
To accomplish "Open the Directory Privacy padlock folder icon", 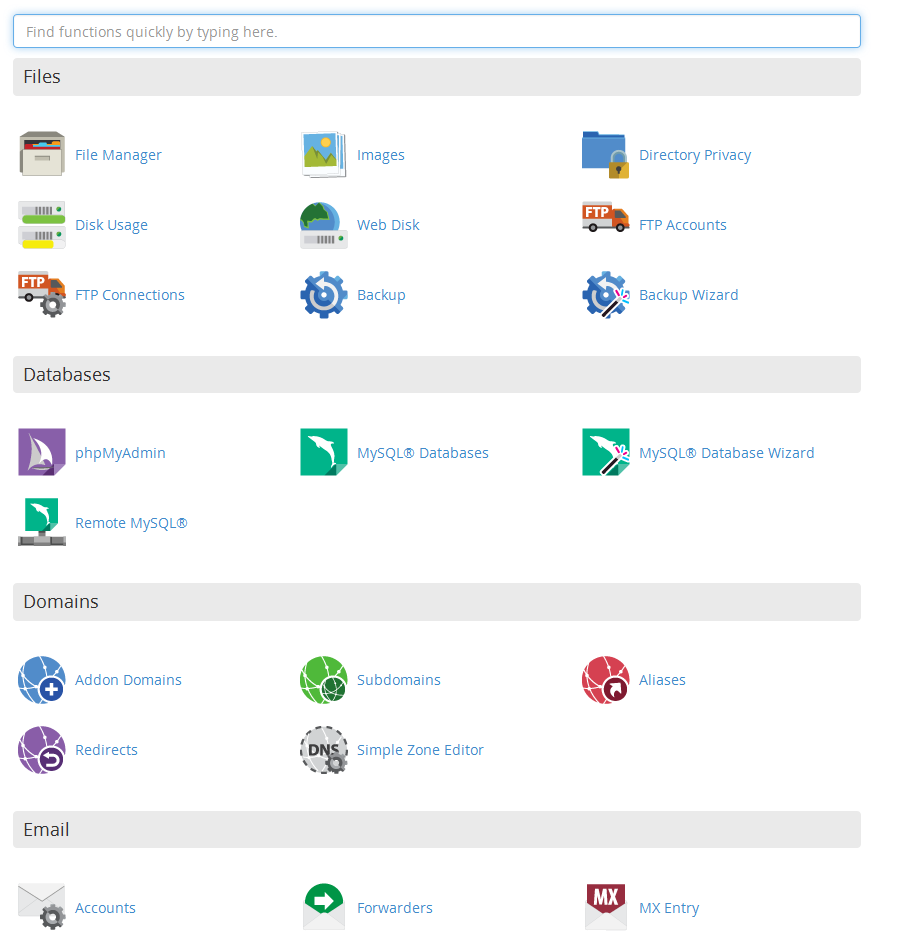I will 606,155.
